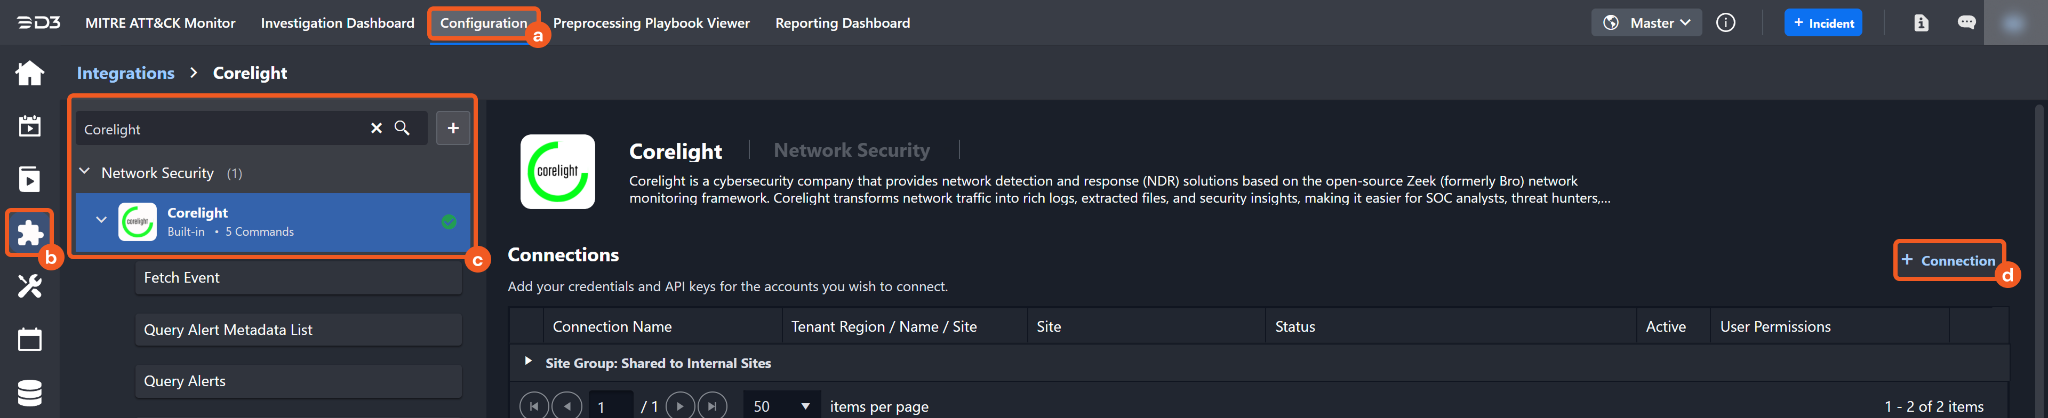This screenshot has height=418, width=2048.
Task: Open the Reporting Dashboard tab
Action: 842,23
